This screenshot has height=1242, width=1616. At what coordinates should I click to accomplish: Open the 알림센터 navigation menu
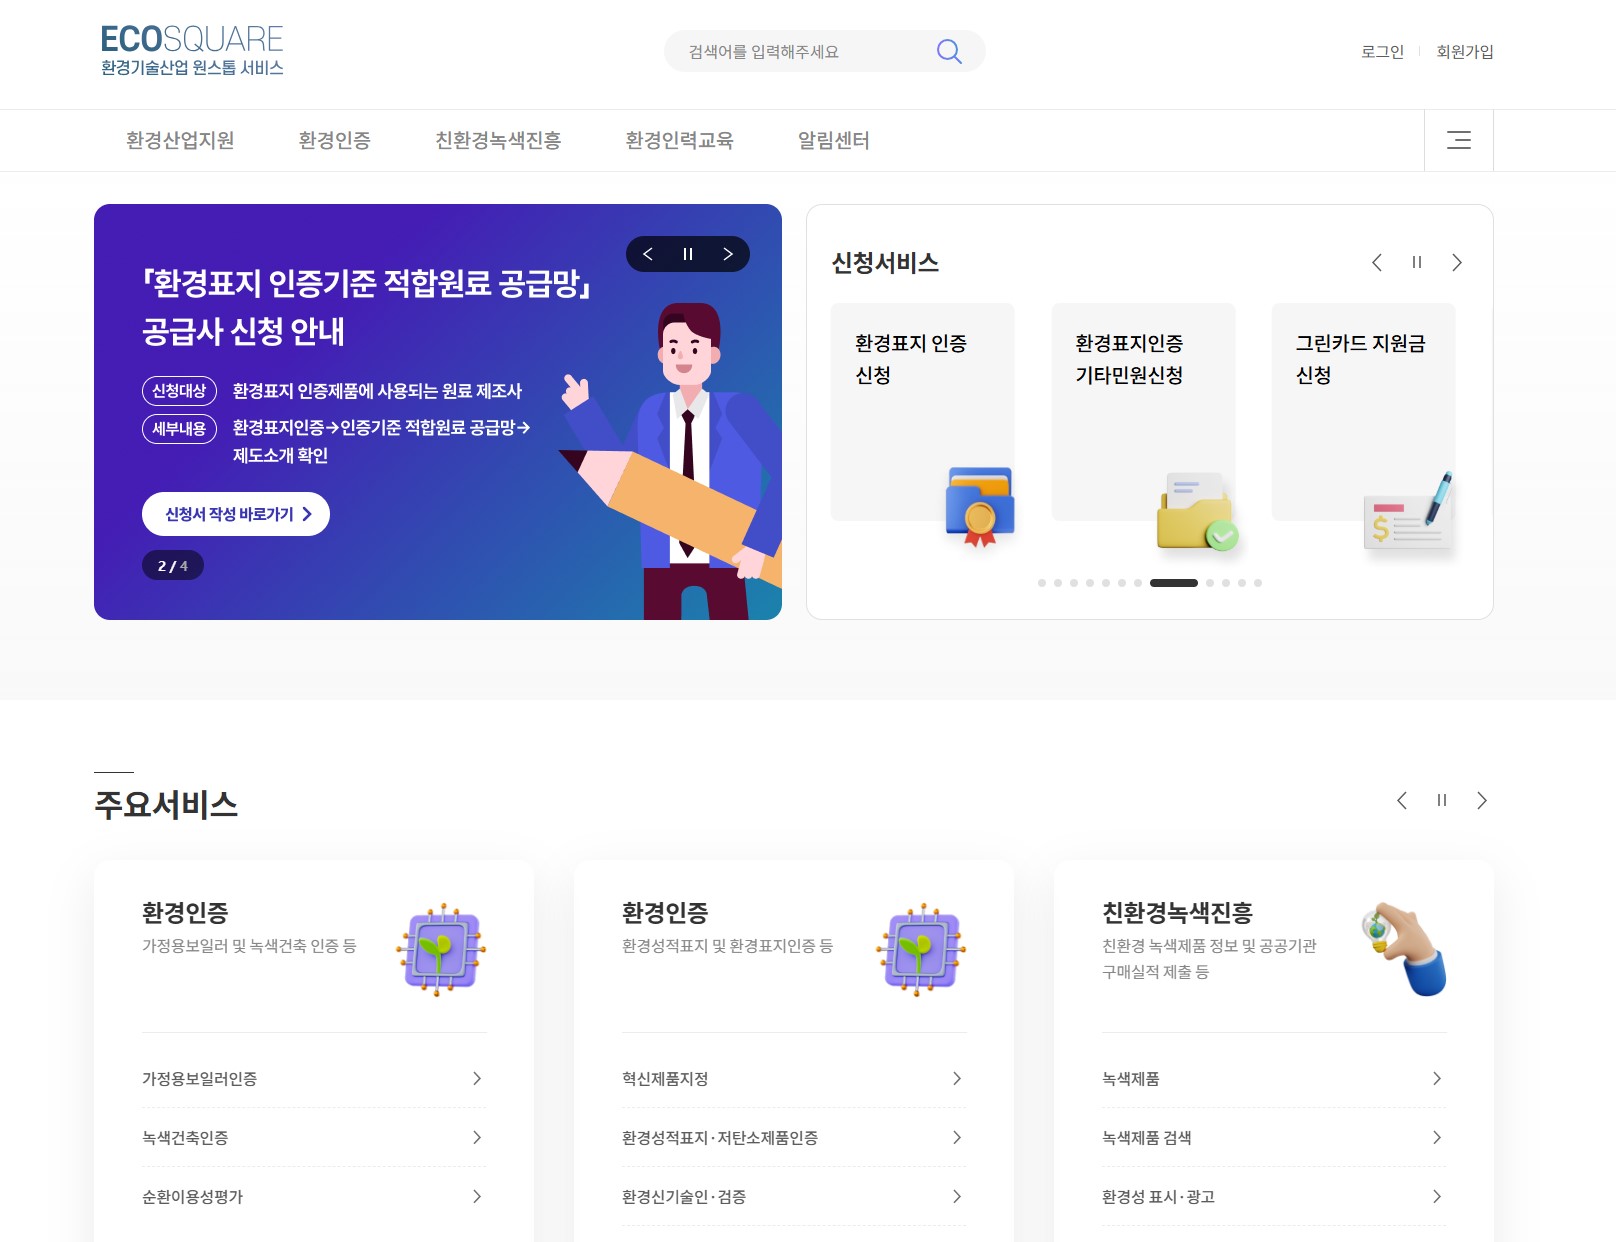tap(834, 140)
